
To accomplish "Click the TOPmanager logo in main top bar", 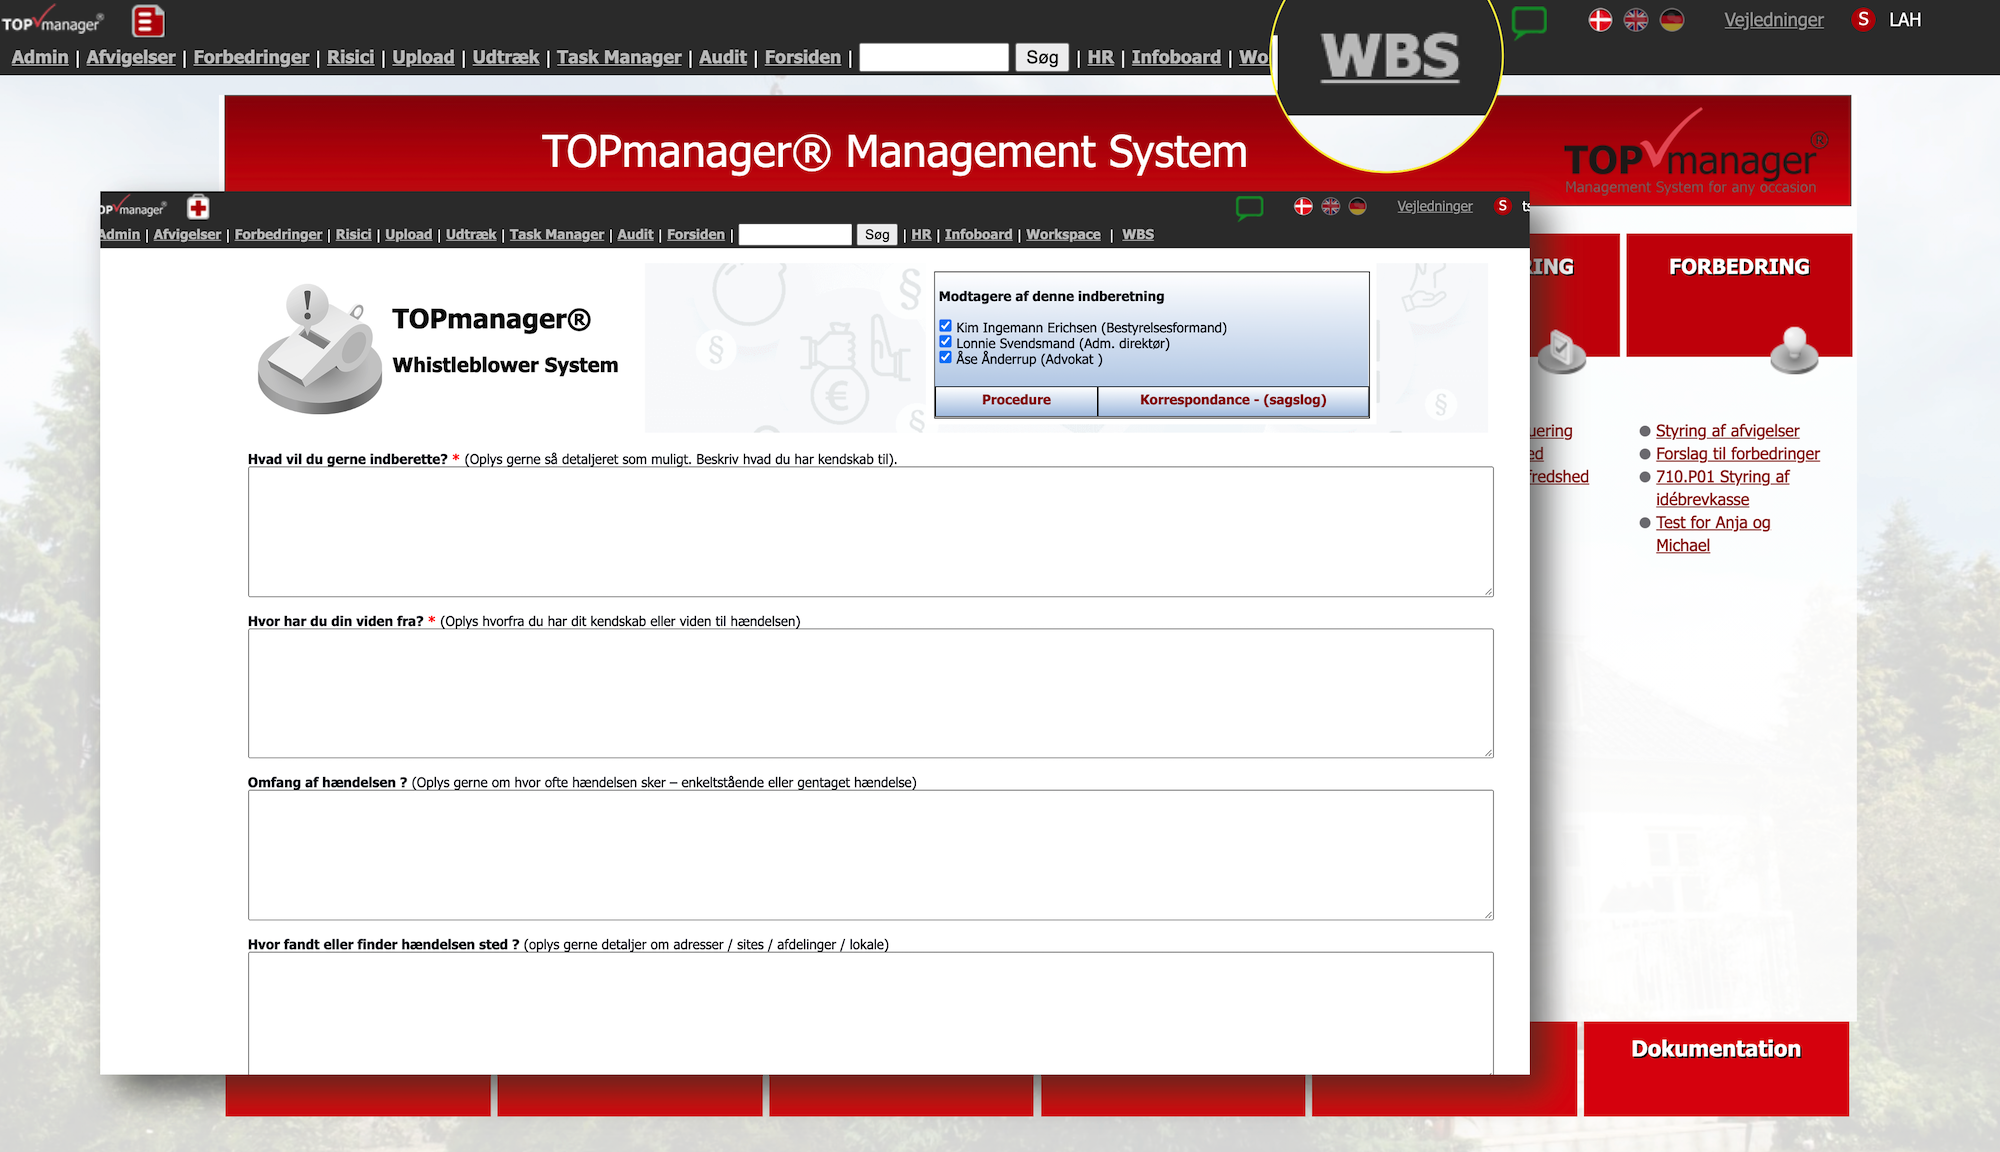I will (52, 21).
